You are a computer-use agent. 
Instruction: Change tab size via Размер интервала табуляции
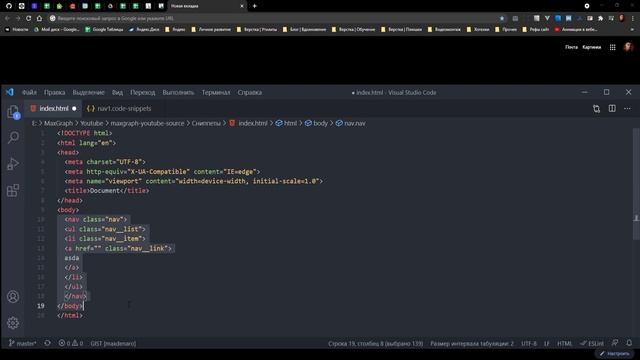pyautogui.click(x=472, y=343)
